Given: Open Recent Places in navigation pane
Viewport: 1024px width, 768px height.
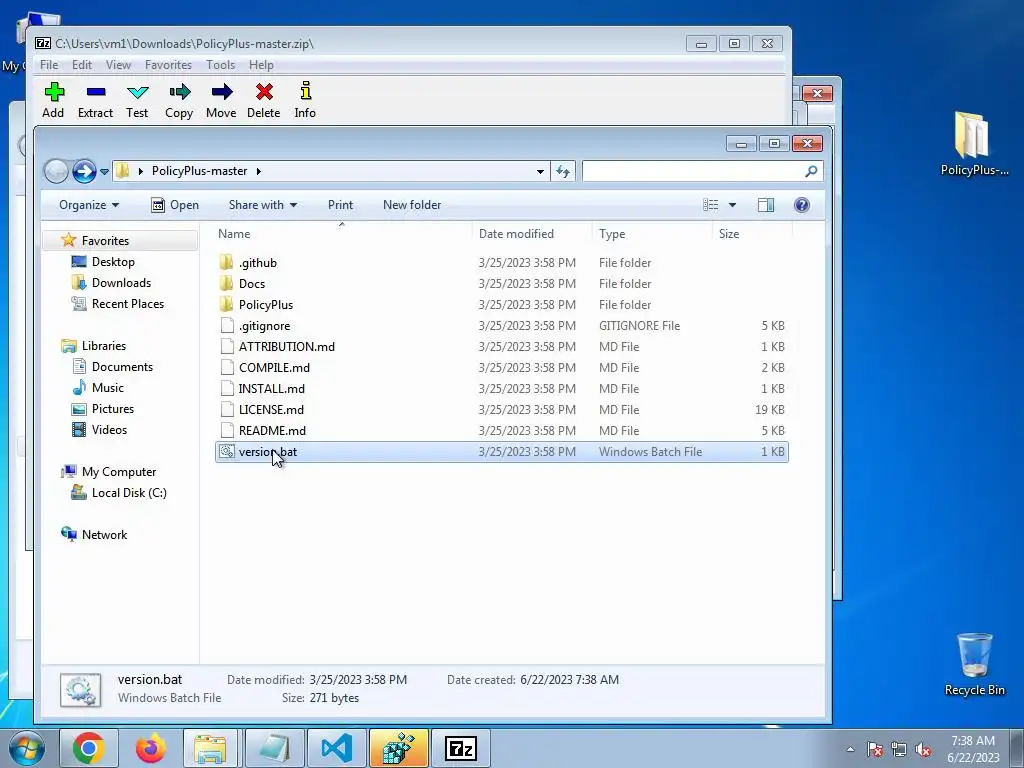Looking at the screenshot, I should click(x=128, y=304).
